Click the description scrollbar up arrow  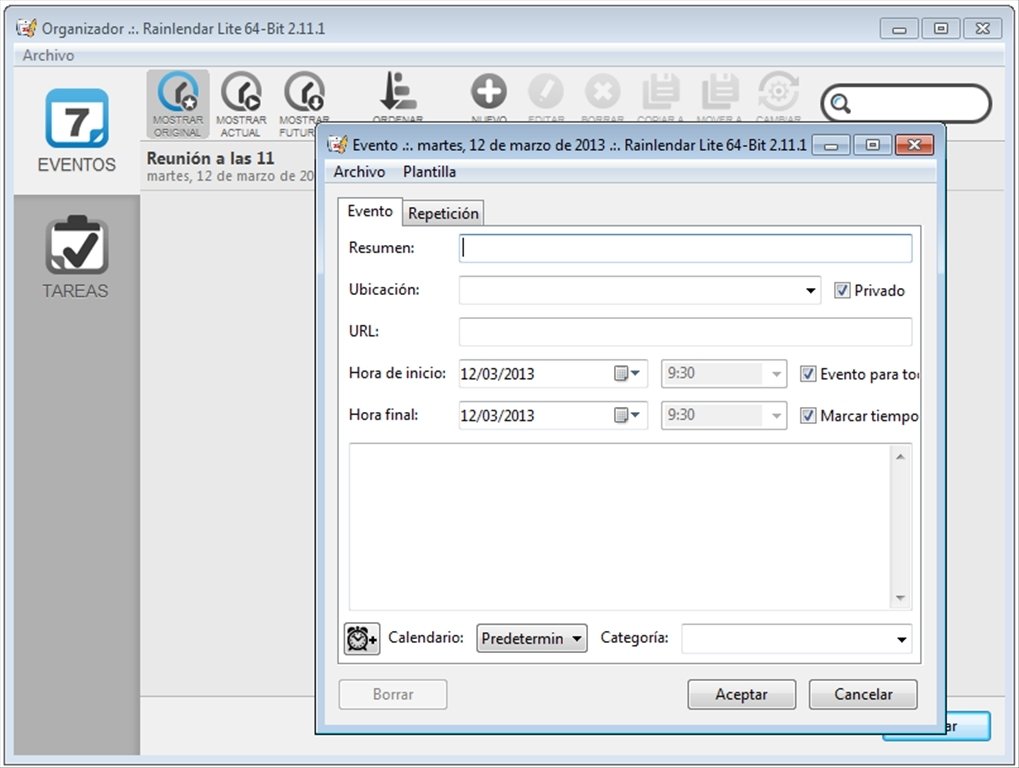(900, 457)
